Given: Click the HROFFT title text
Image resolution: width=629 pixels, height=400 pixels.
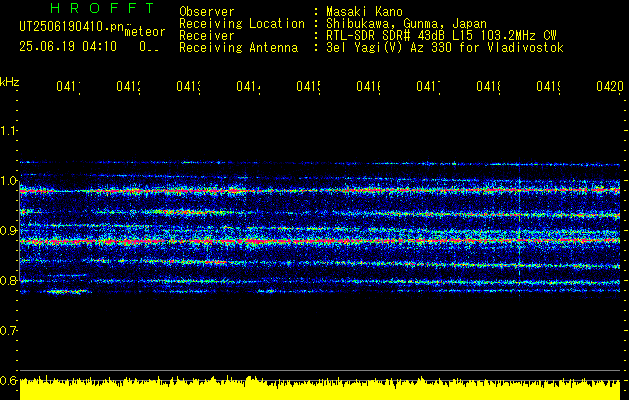Looking at the screenshot, I should point(102,8).
